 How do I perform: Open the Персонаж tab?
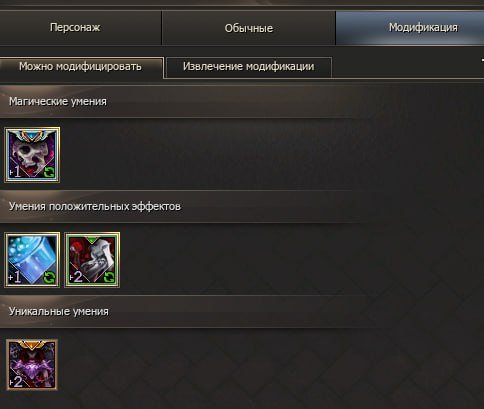coord(75,28)
